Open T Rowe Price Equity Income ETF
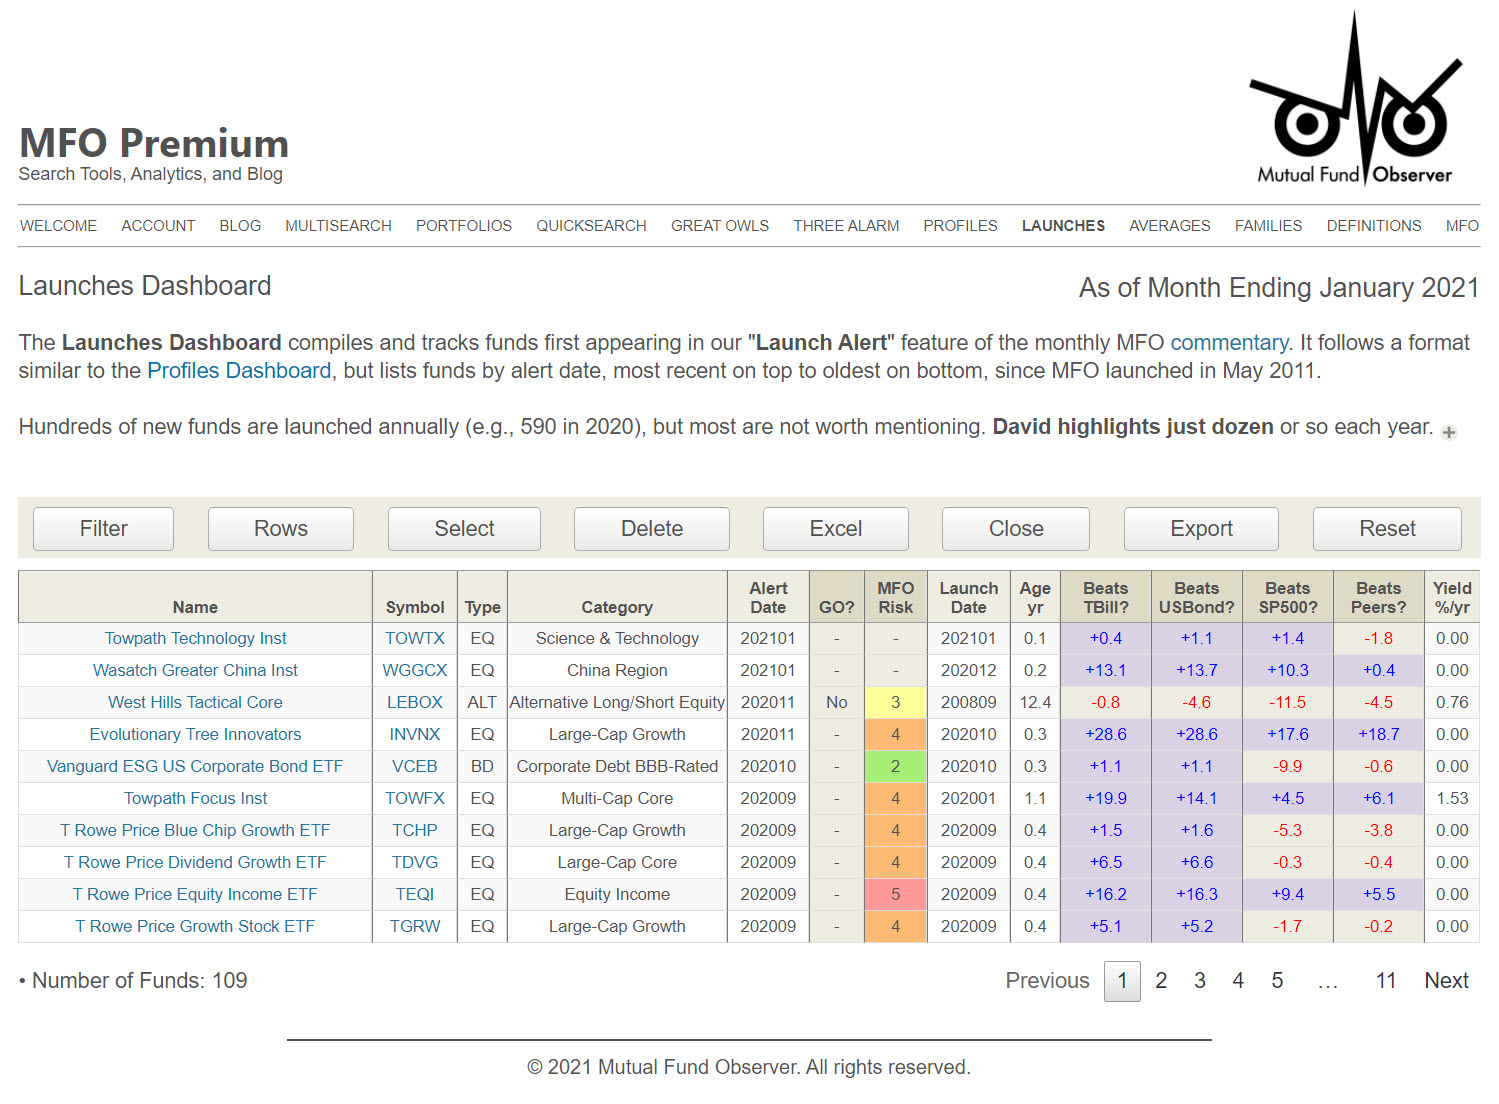Screen dimensions: 1499x1104 point(196,895)
